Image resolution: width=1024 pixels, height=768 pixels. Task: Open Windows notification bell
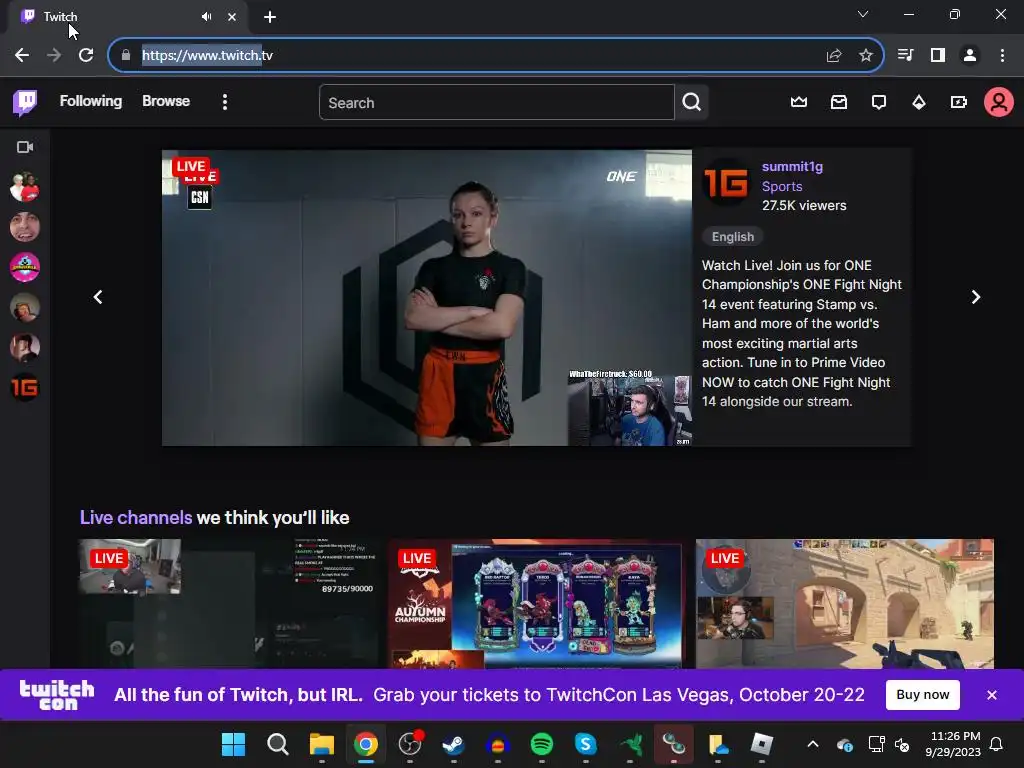point(996,744)
